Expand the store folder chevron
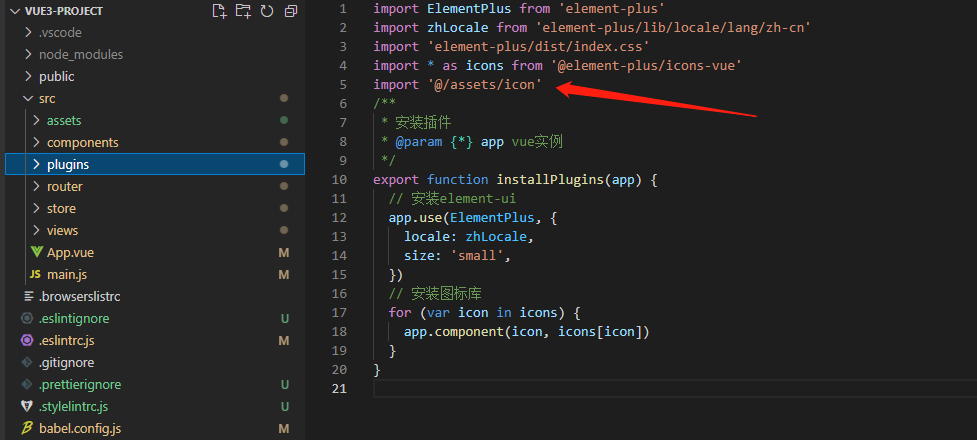This screenshot has width=977, height=440. click(x=36, y=208)
